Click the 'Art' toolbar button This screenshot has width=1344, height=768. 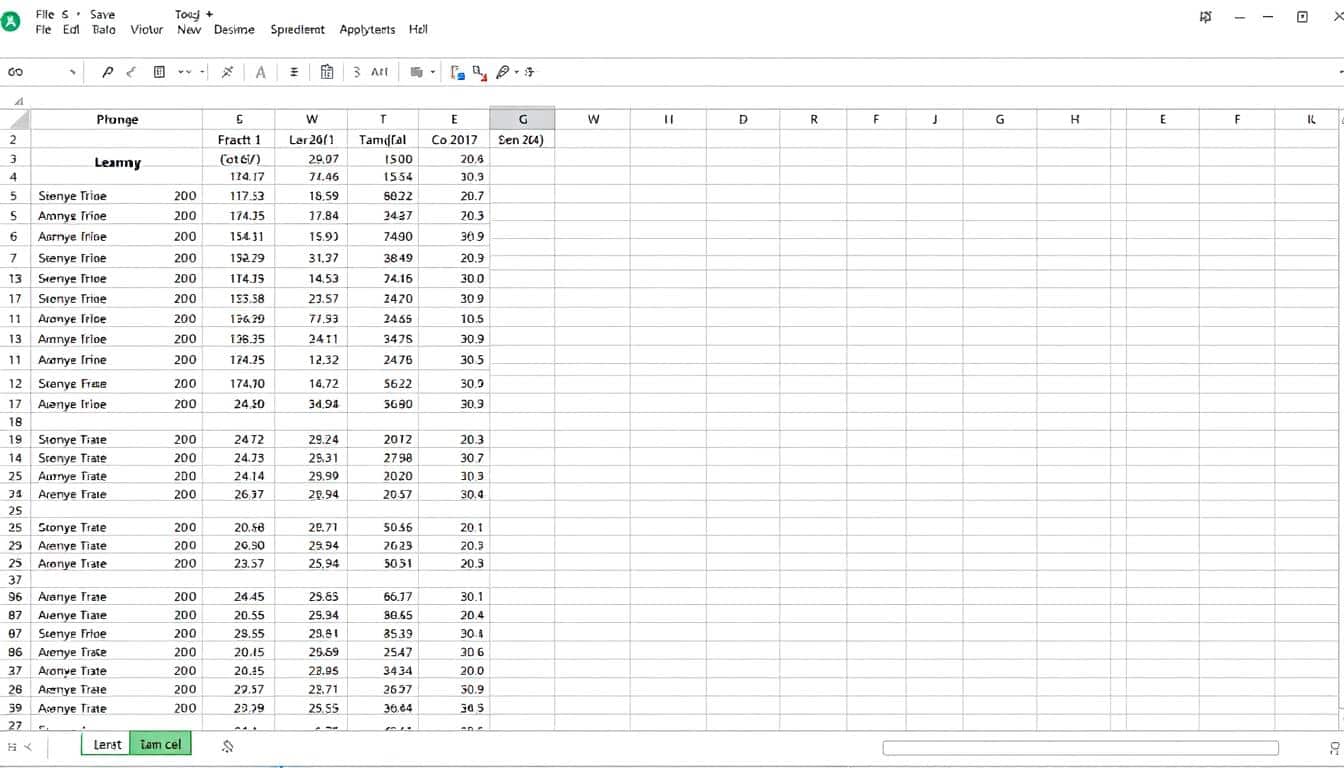pyautogui.click(x=379, y=72)
